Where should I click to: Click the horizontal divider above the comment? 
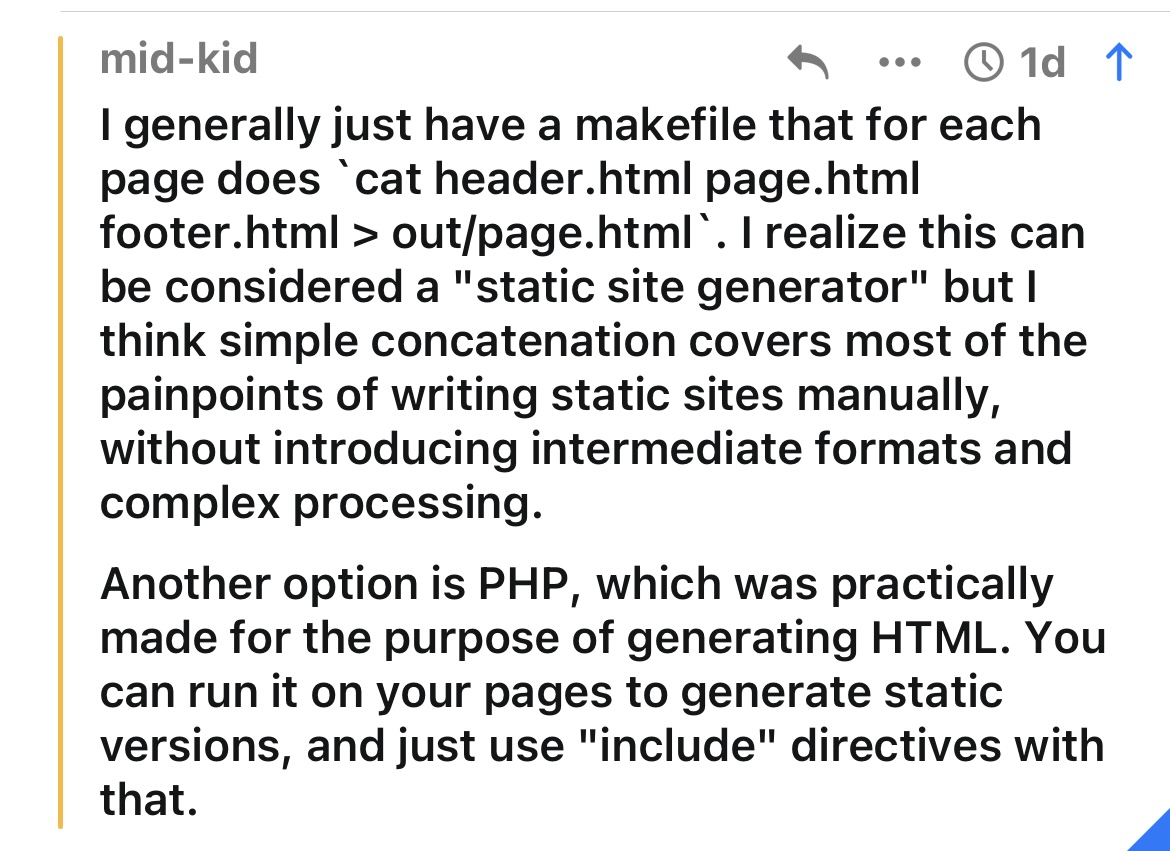point(614,11)
